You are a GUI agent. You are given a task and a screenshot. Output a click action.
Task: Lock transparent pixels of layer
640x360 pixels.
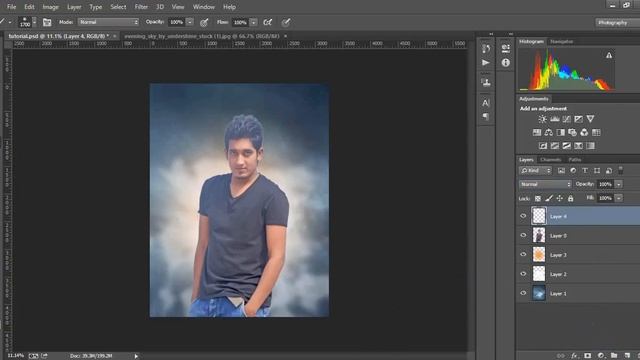coord(538,198)
